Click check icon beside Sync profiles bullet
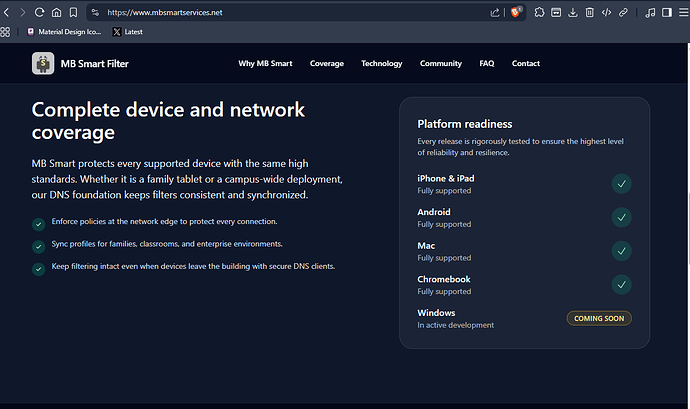This screenshot has height=409, width=690. (x=38, y=247)
